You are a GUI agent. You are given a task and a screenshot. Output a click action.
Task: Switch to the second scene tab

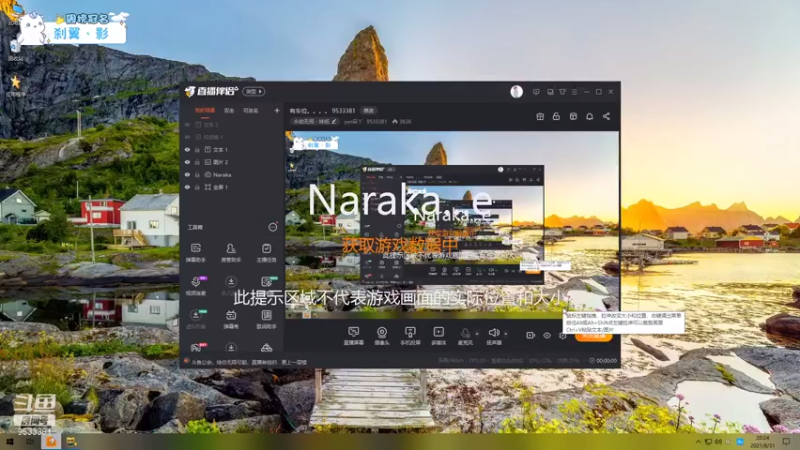coord(229,111)
